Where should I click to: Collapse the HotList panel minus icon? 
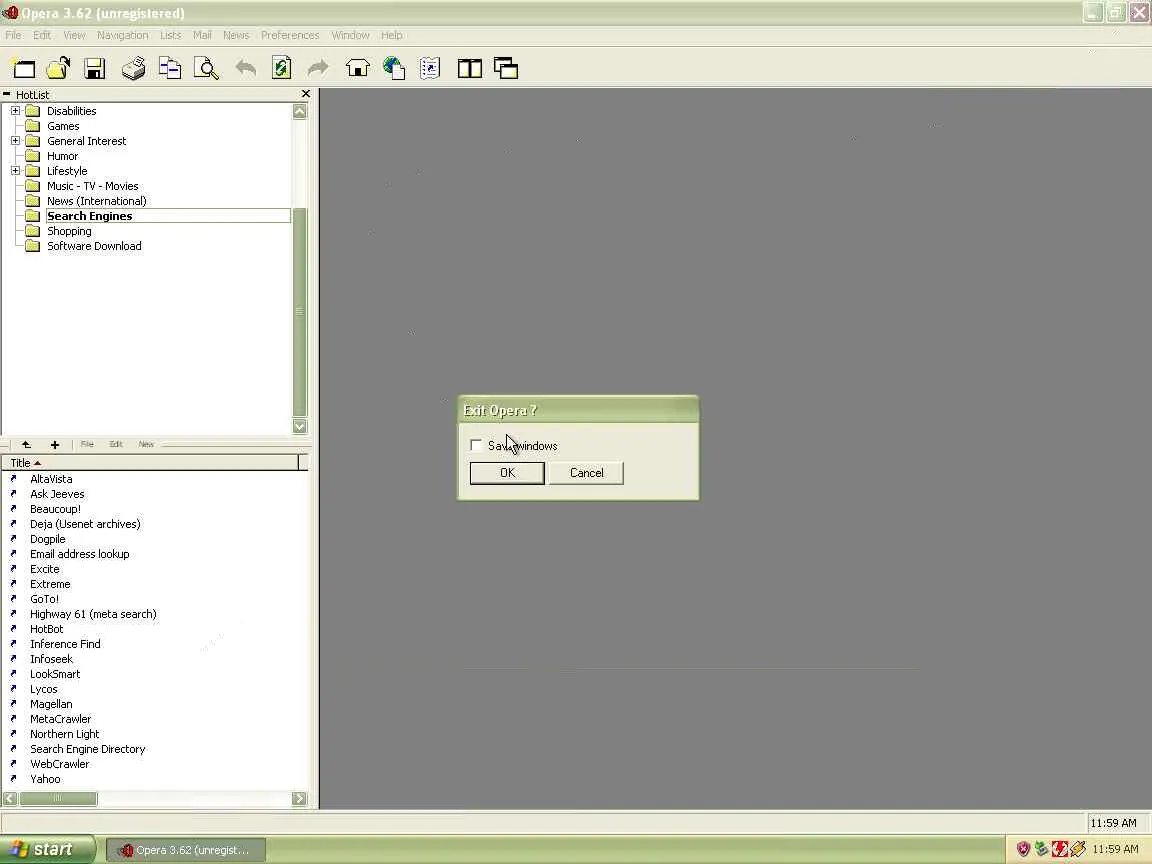coord(7,94)
